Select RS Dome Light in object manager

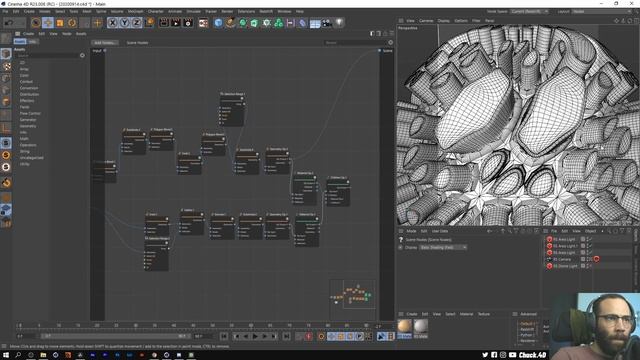click(565, 266)
